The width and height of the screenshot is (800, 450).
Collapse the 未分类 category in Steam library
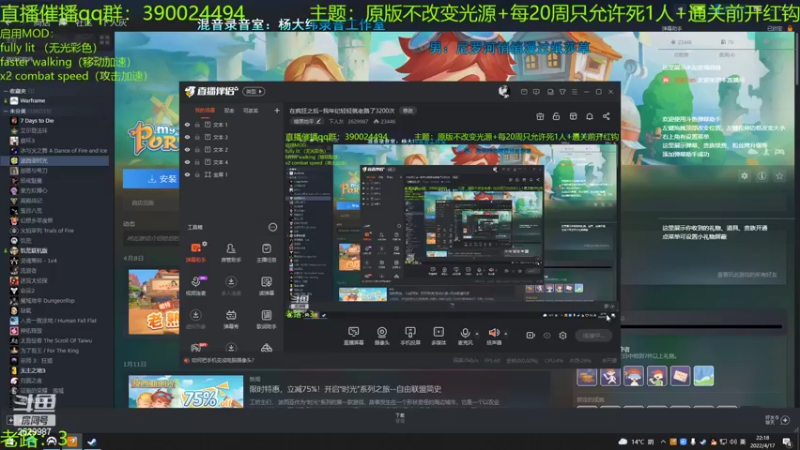point(6,111)
